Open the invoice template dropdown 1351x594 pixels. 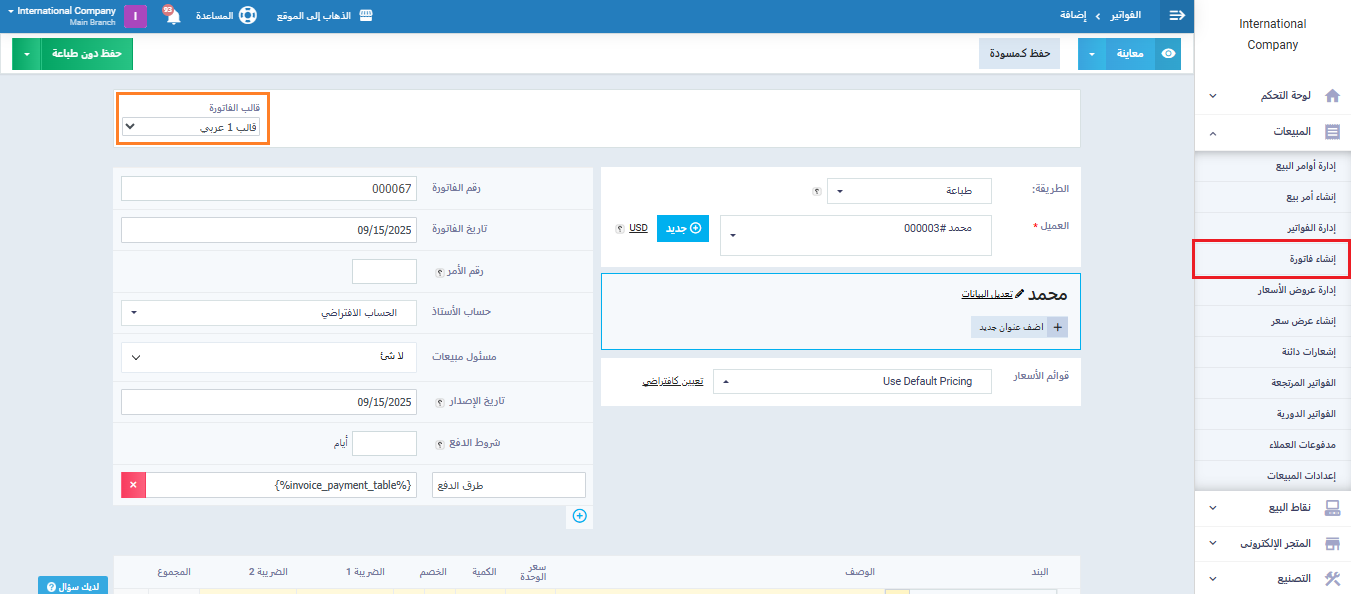pos(192,127)
